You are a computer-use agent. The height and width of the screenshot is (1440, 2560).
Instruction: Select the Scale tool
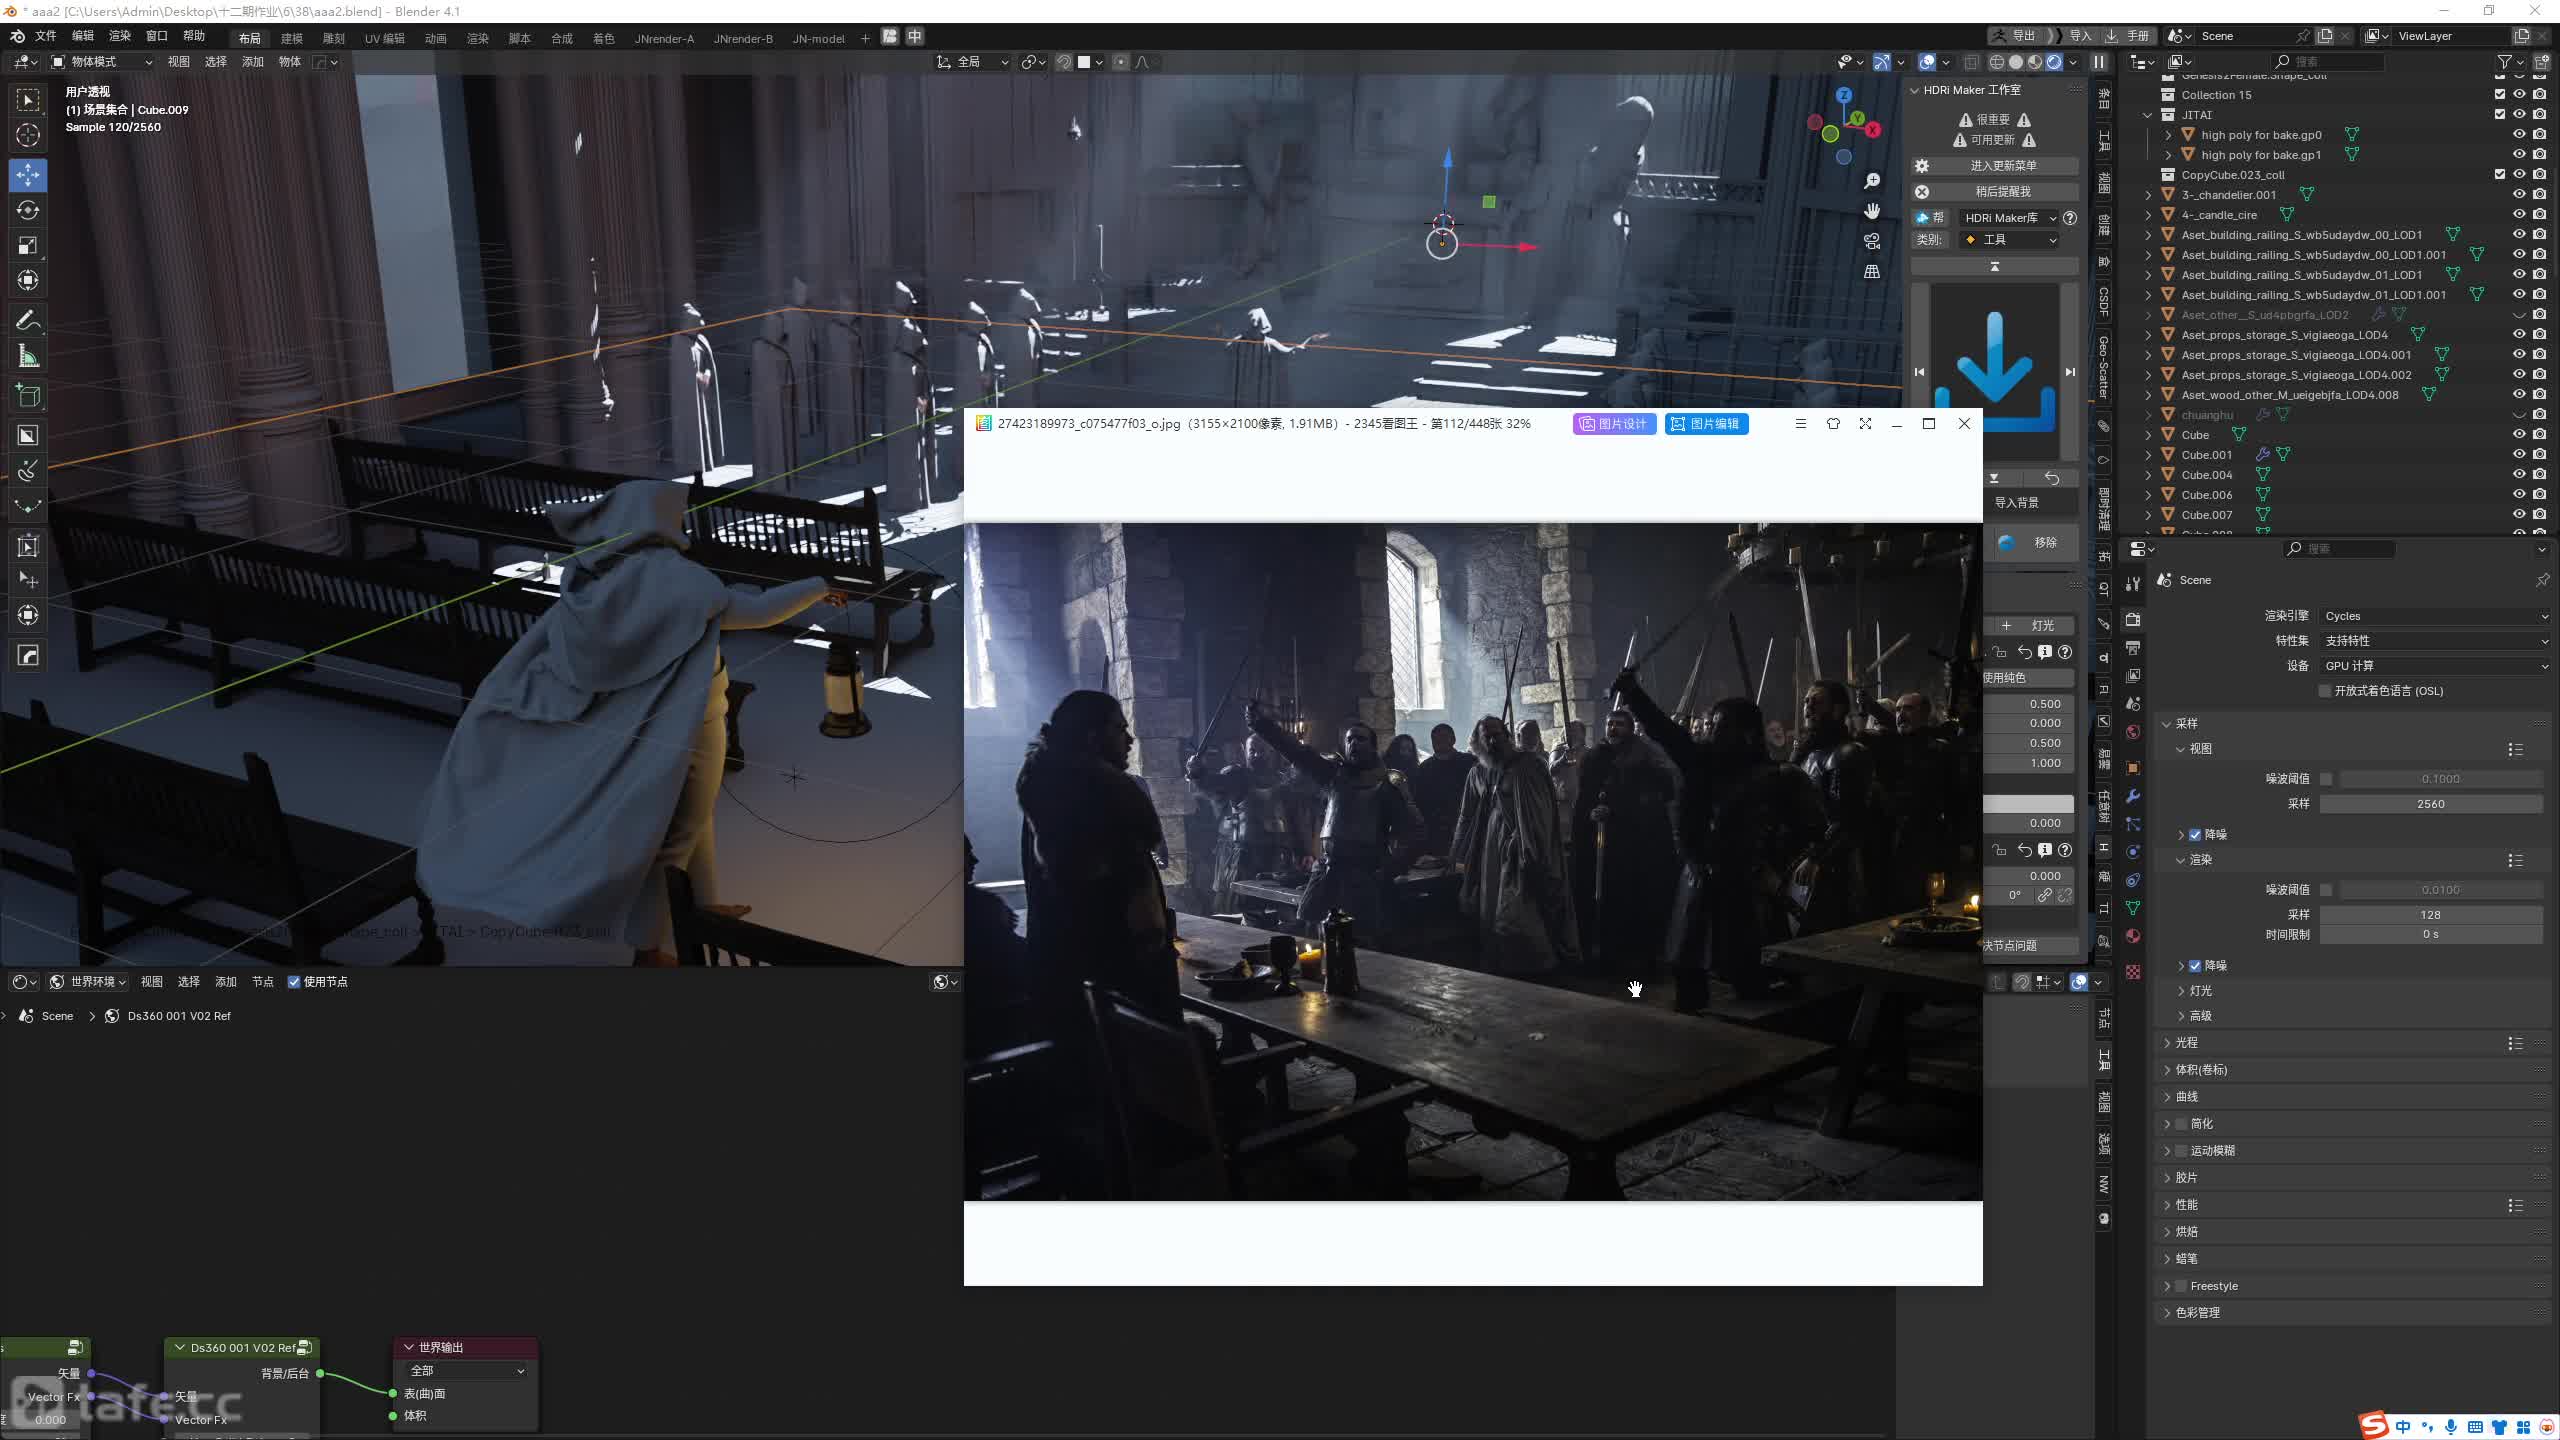pyautogui.click(x=28, y=245)
